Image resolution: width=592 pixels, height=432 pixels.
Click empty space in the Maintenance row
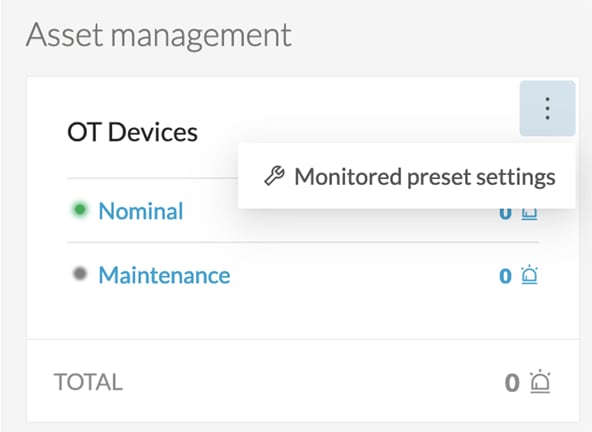(362, 275)
